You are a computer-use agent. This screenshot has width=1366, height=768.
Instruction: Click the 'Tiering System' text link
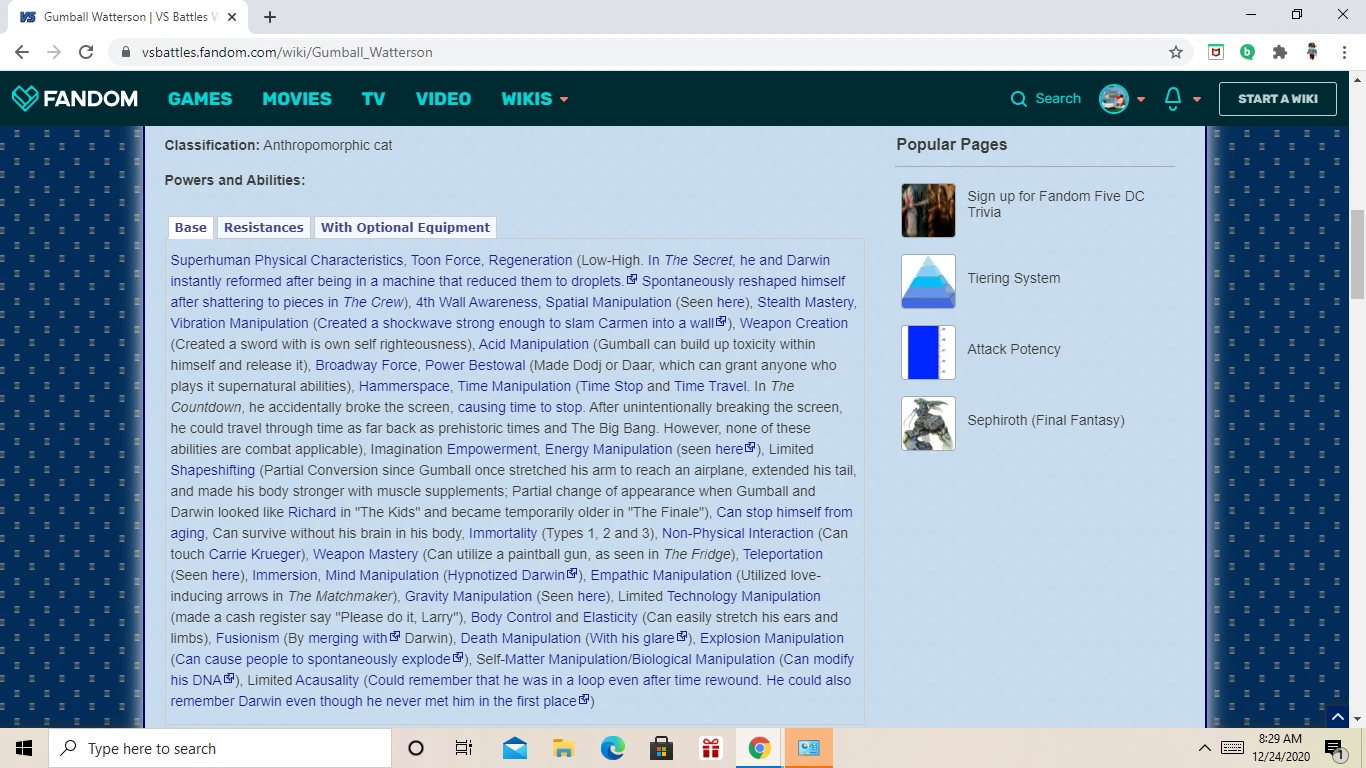pyautogui.click(x=1014, y=278)
